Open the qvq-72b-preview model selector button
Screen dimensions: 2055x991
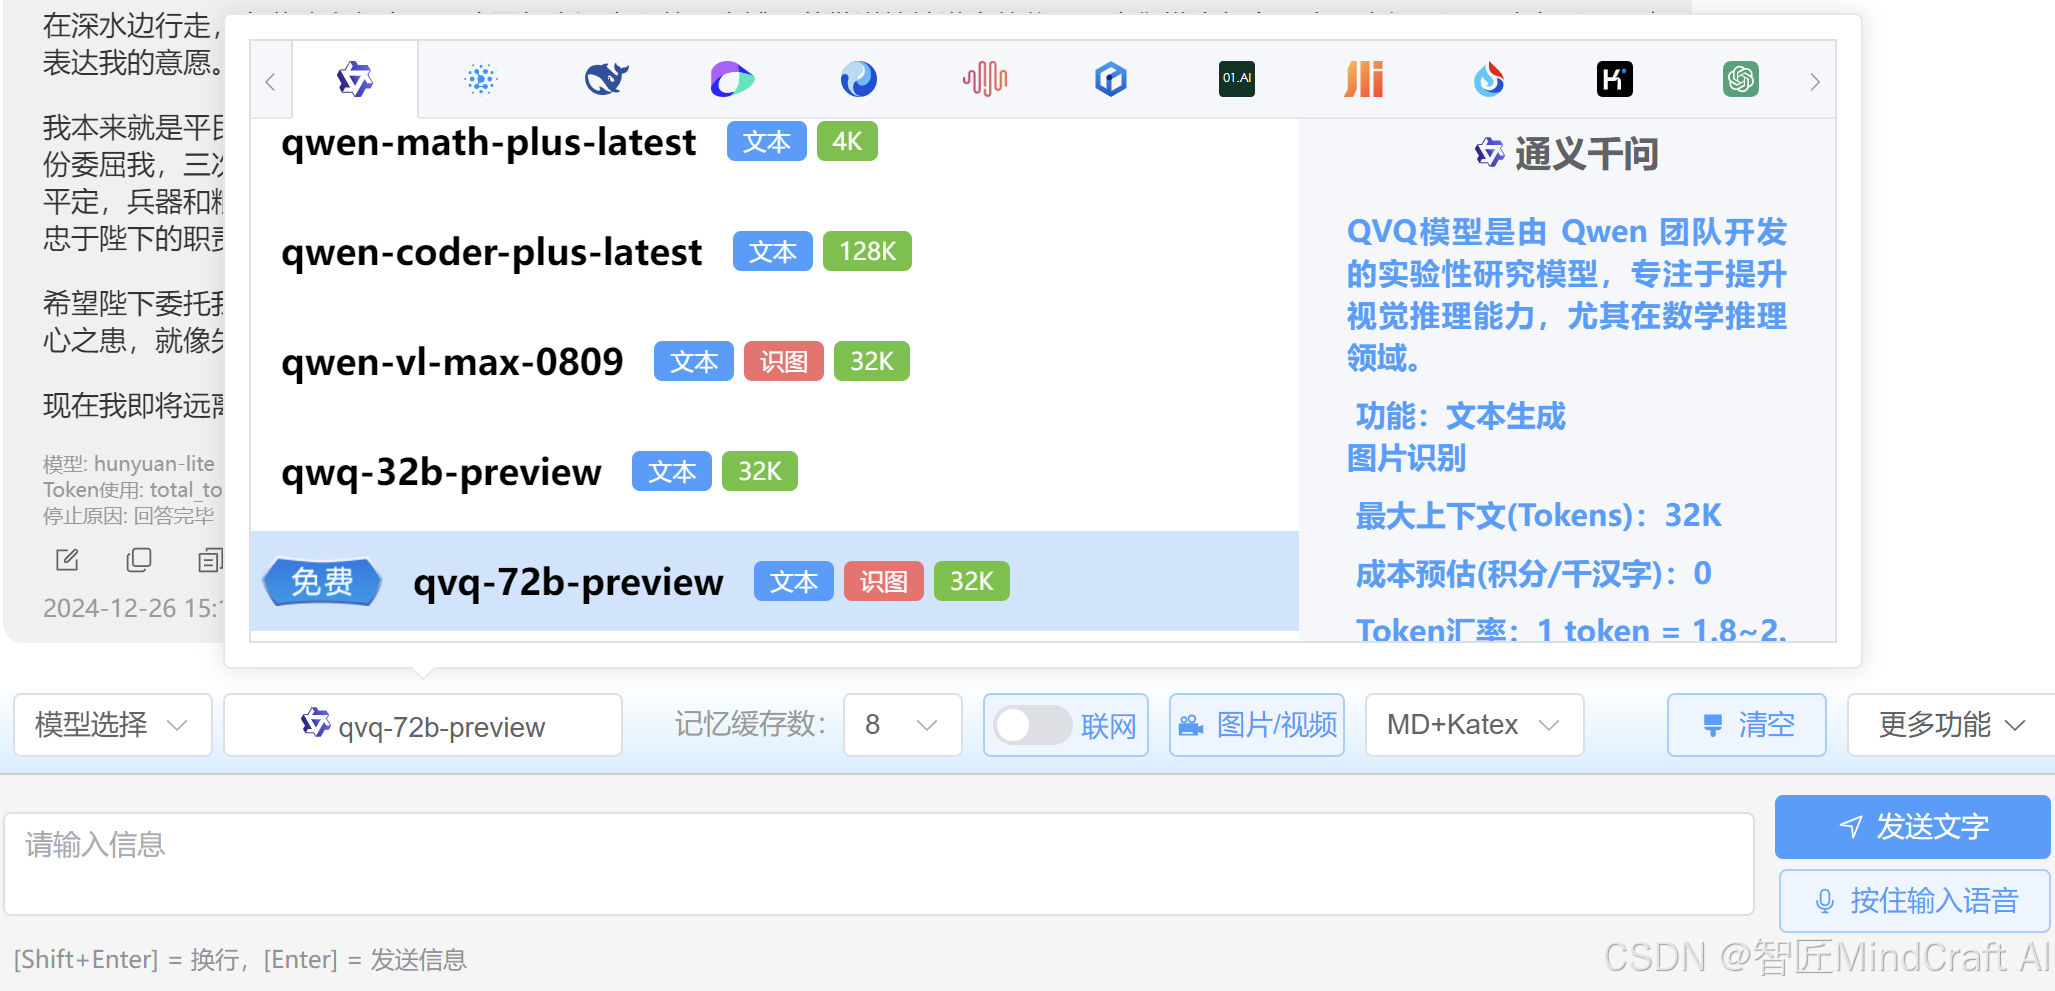[x=423, y=725]
